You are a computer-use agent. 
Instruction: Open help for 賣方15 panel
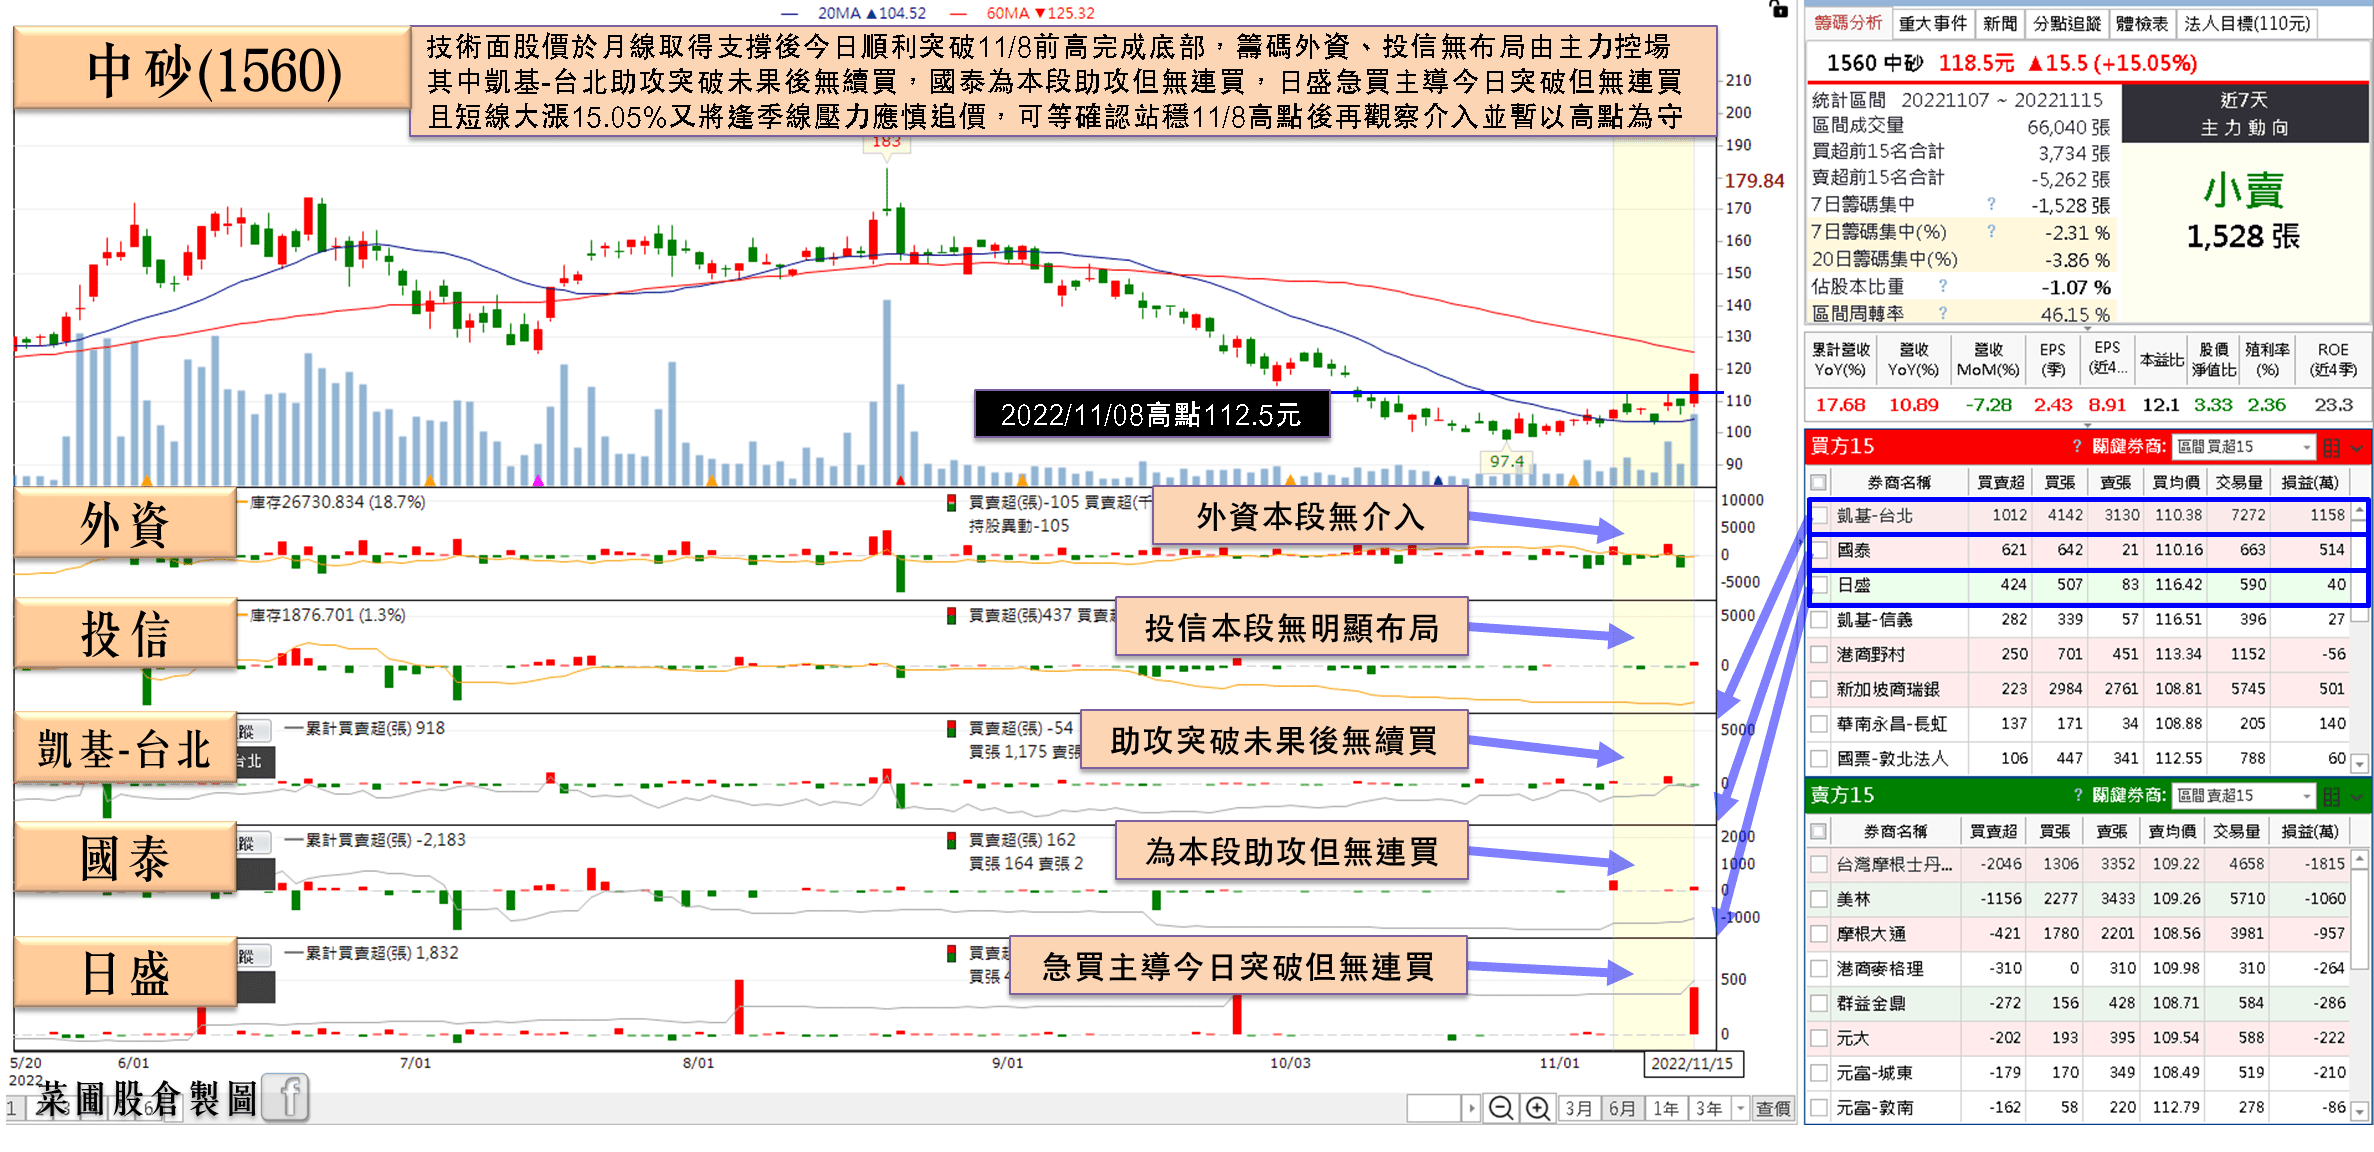tap(2077, 795)
